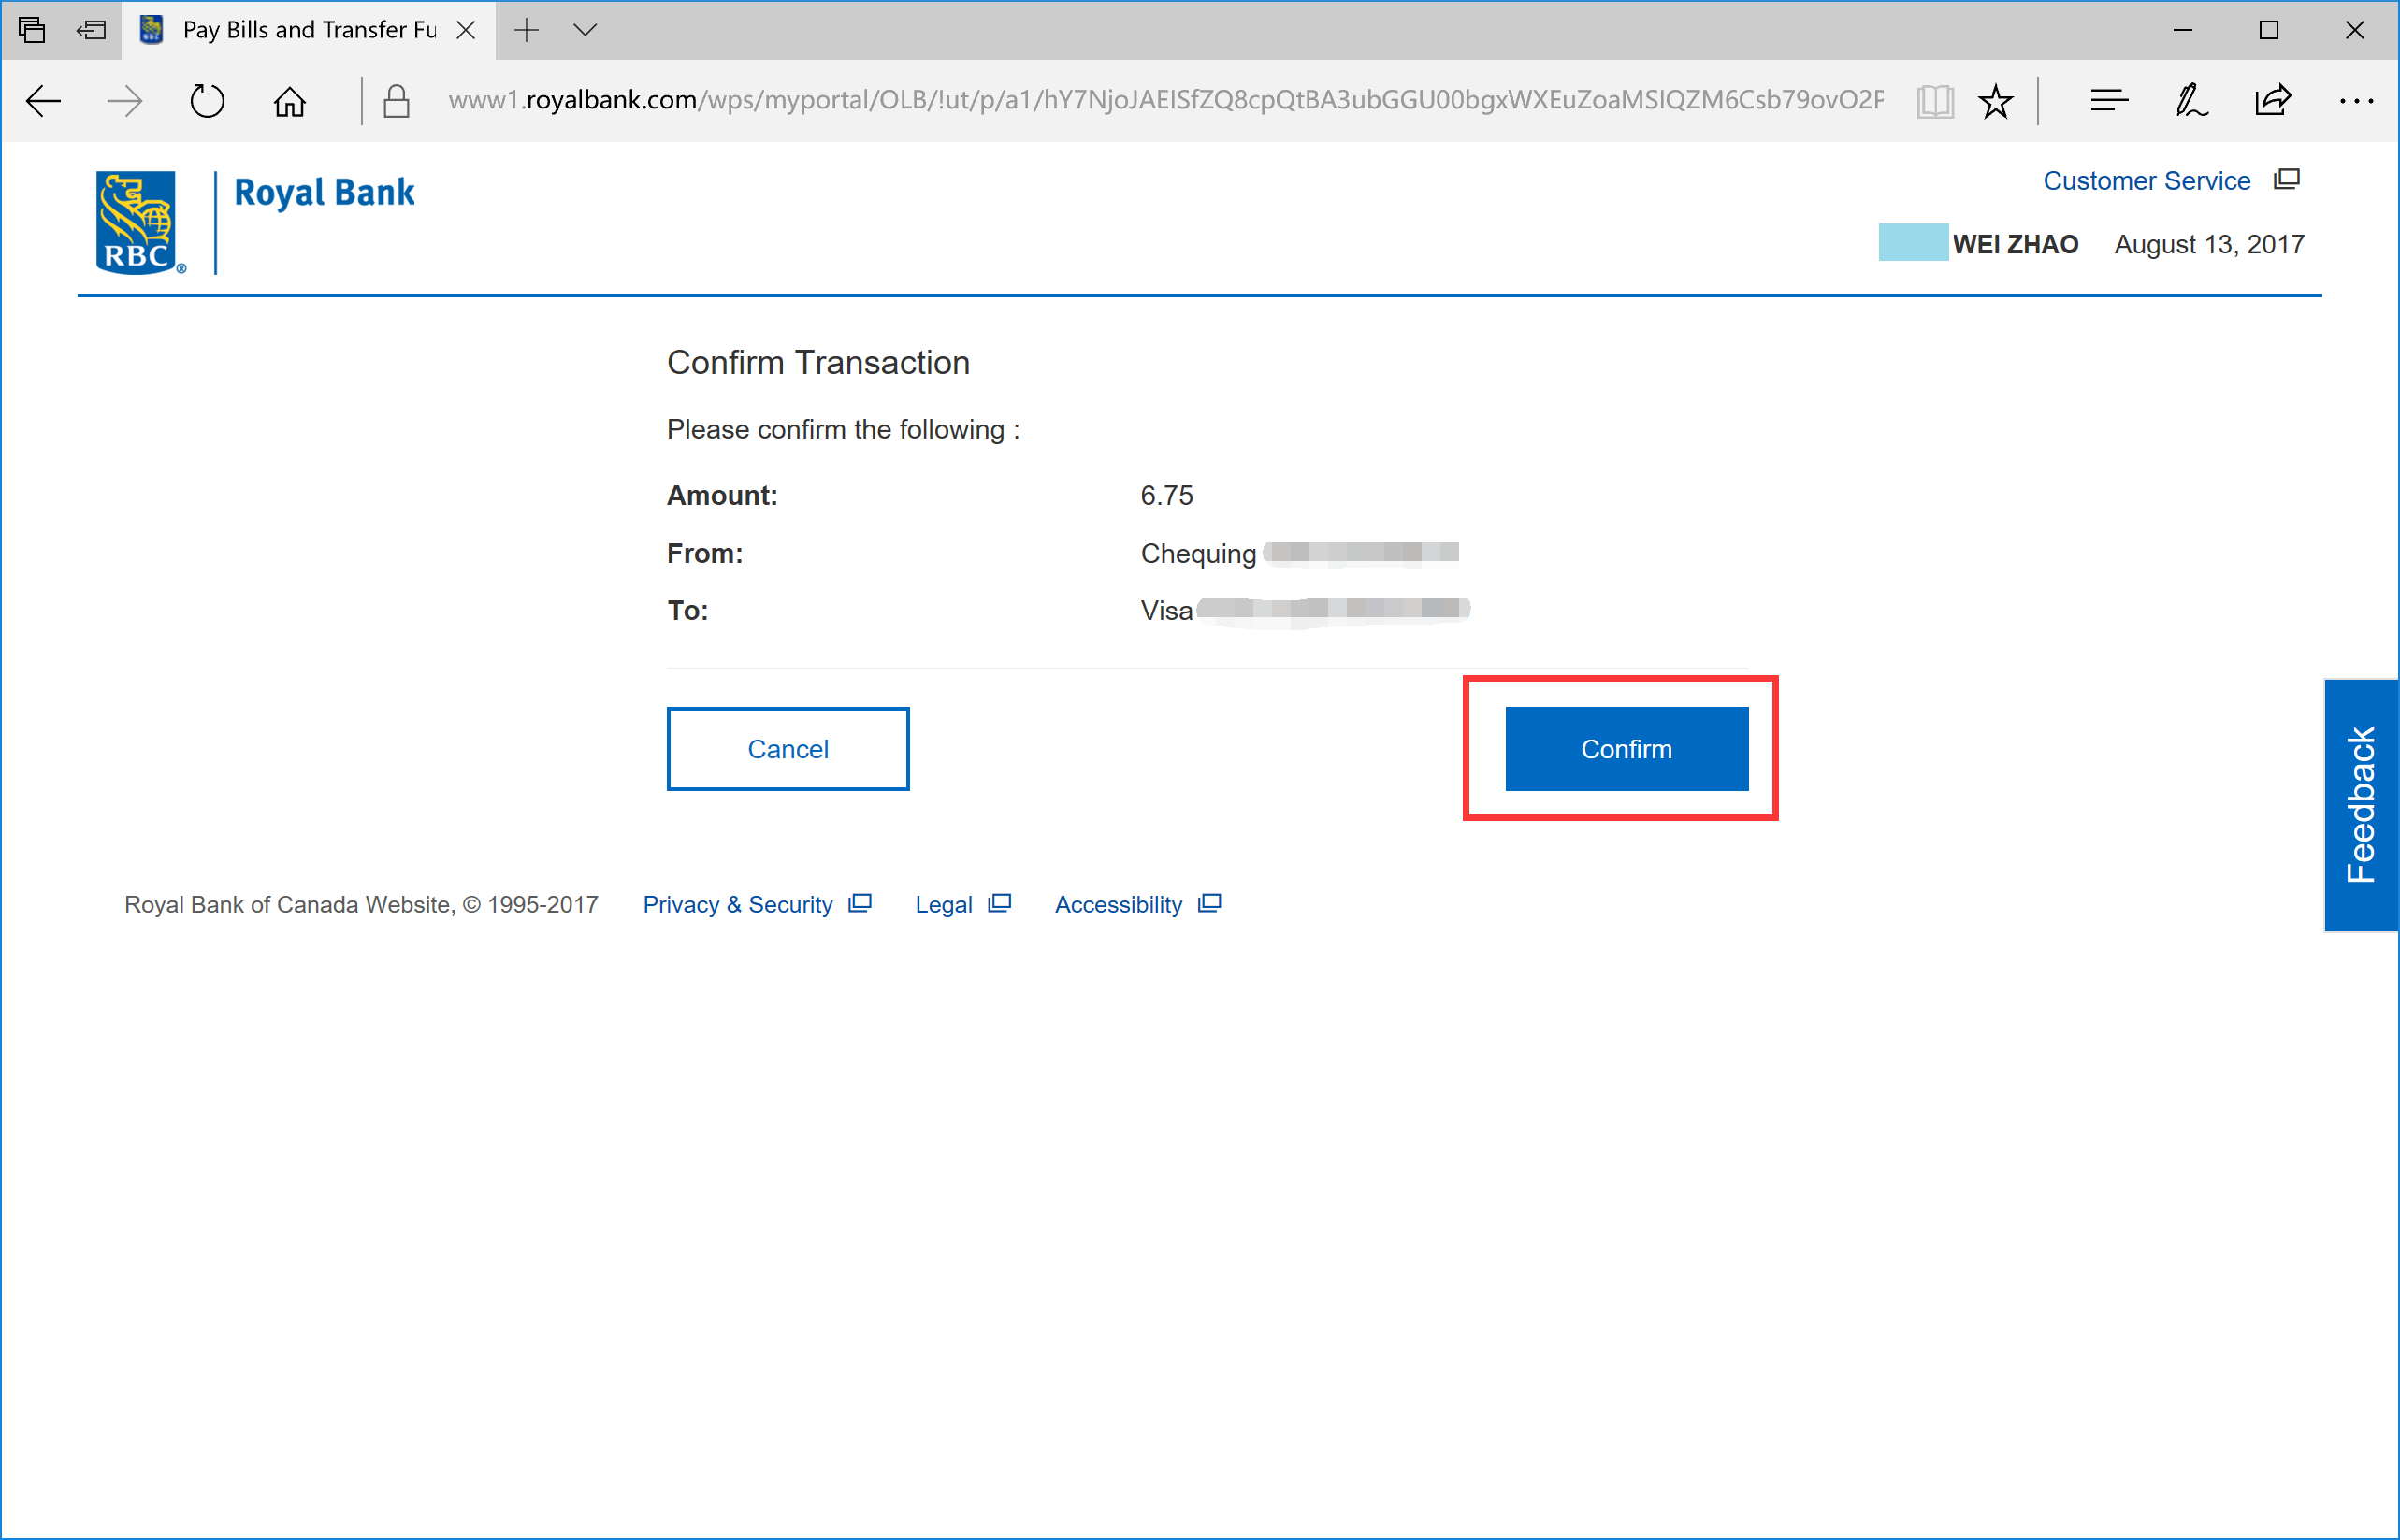This screenshot has width=2400, height=1540.
Task: Minimize the browser window
Action: click(x=2183, y=30)
